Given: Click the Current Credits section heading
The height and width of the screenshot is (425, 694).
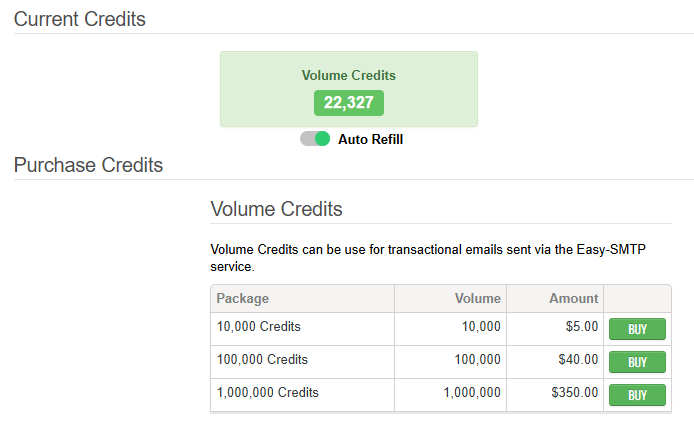Looking at the screenshot, I should click(x=79, y=19).
